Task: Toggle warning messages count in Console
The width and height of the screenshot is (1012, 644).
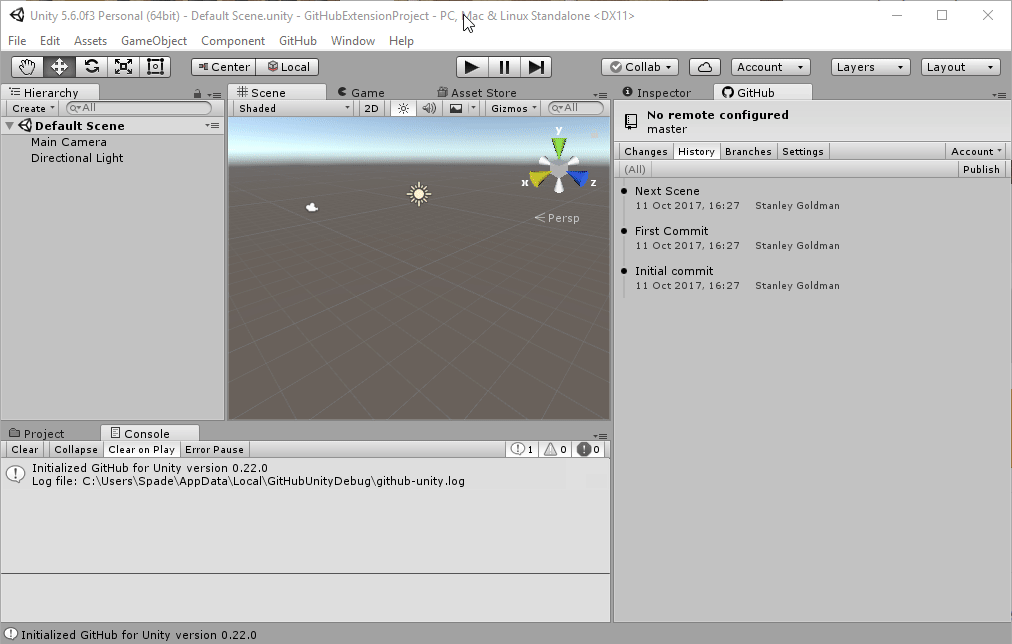Action: tap(555, 449)
